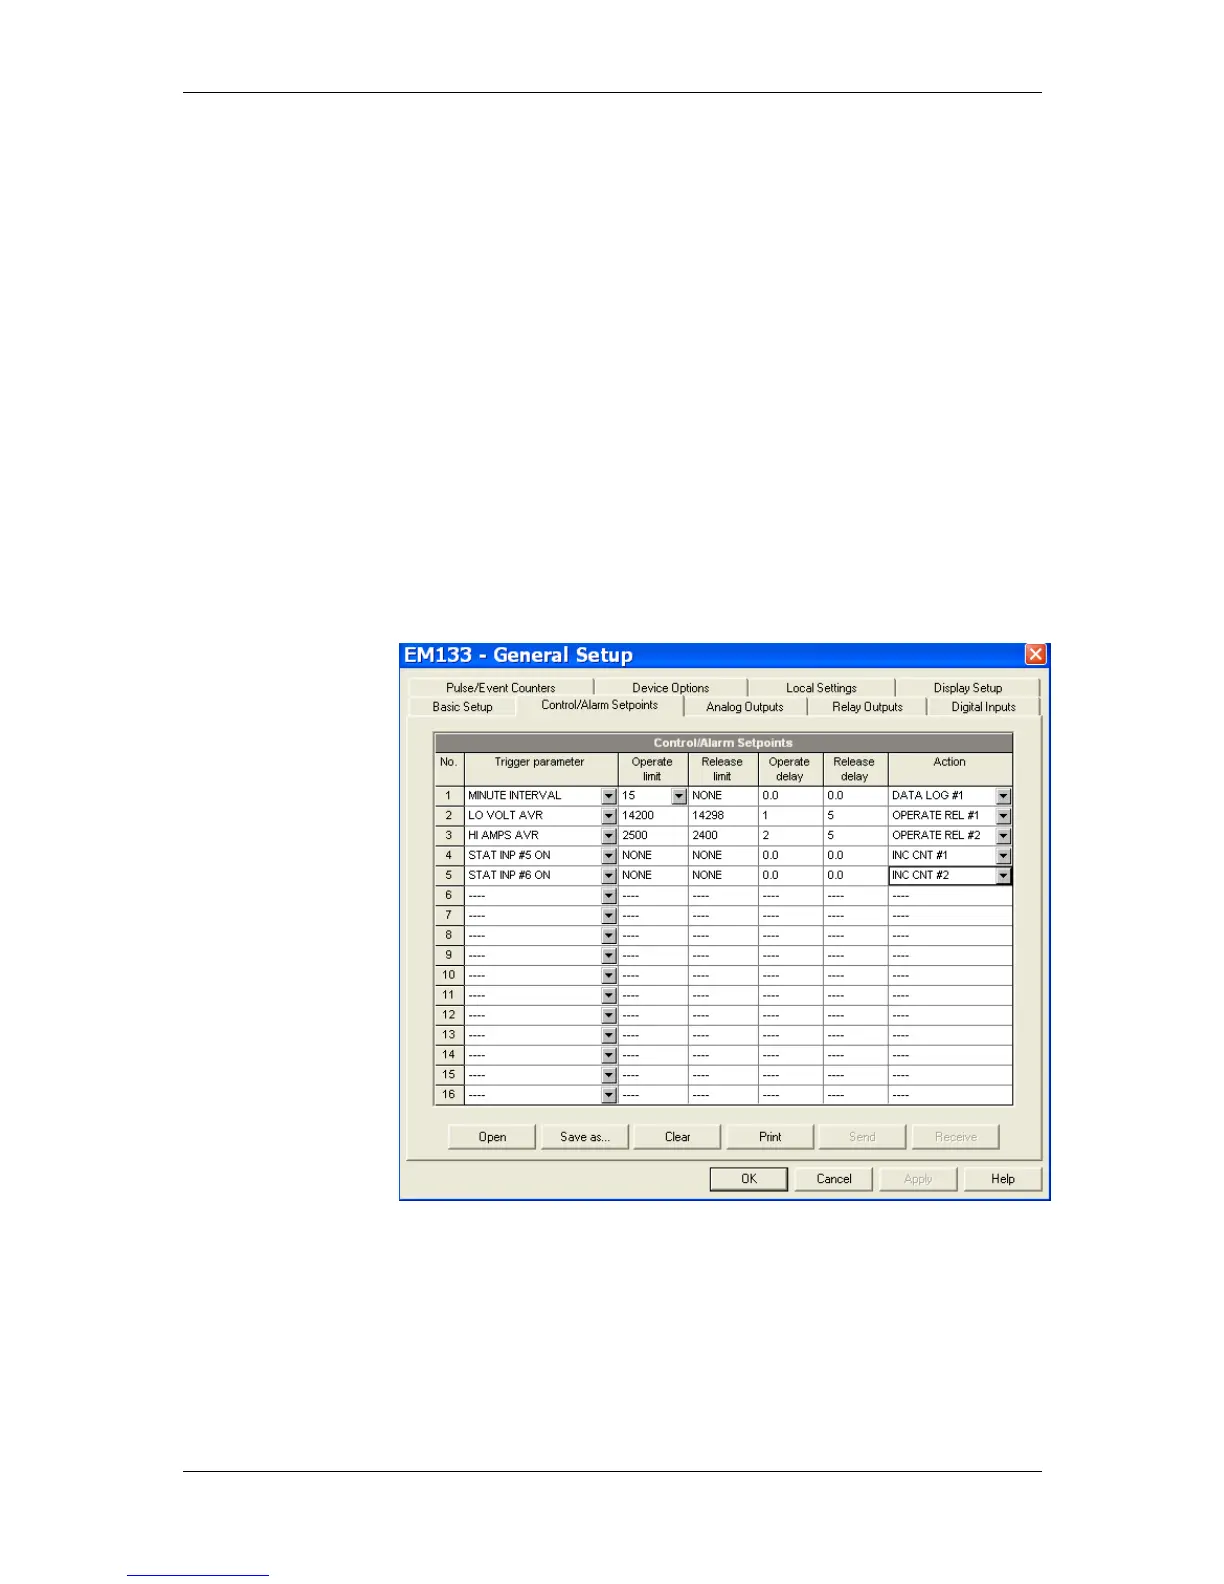Print the setpoints table
Image resolution: width=1224 pixels, height=1584 pixels.
[x=770, y=1137]
